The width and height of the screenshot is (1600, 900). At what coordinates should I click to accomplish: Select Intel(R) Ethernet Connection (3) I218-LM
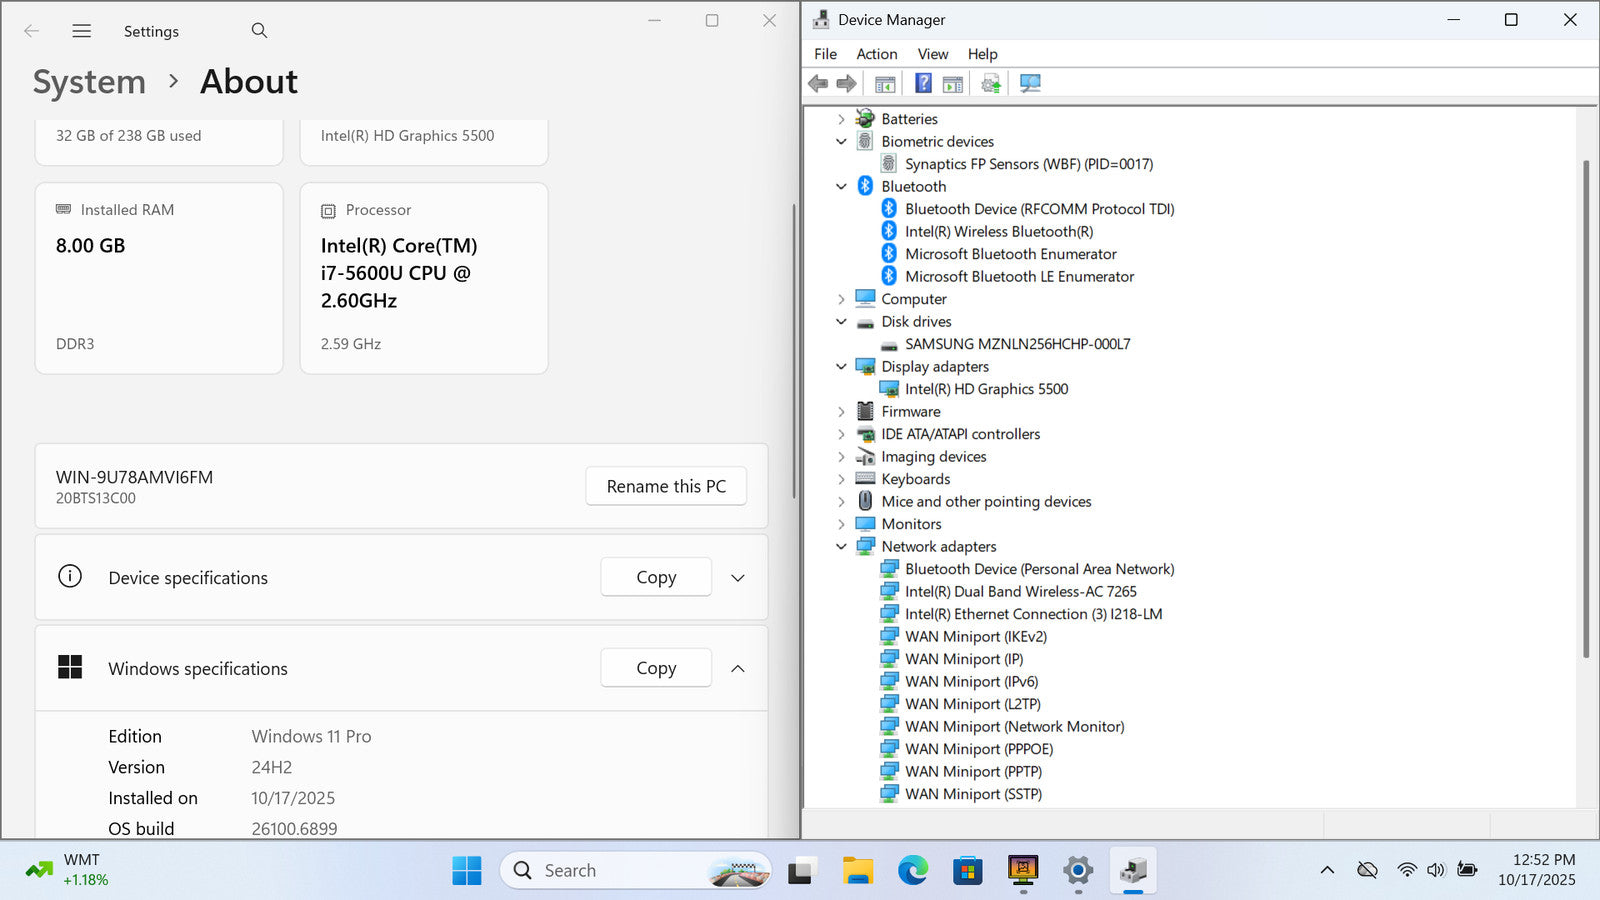click(1034, 614)
